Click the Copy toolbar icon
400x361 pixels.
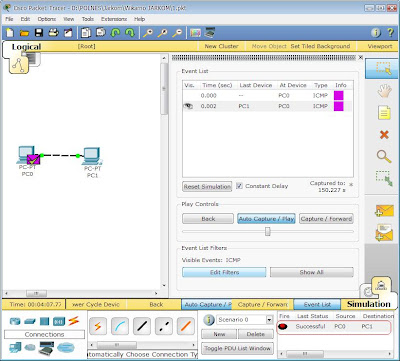pos(86,33)
